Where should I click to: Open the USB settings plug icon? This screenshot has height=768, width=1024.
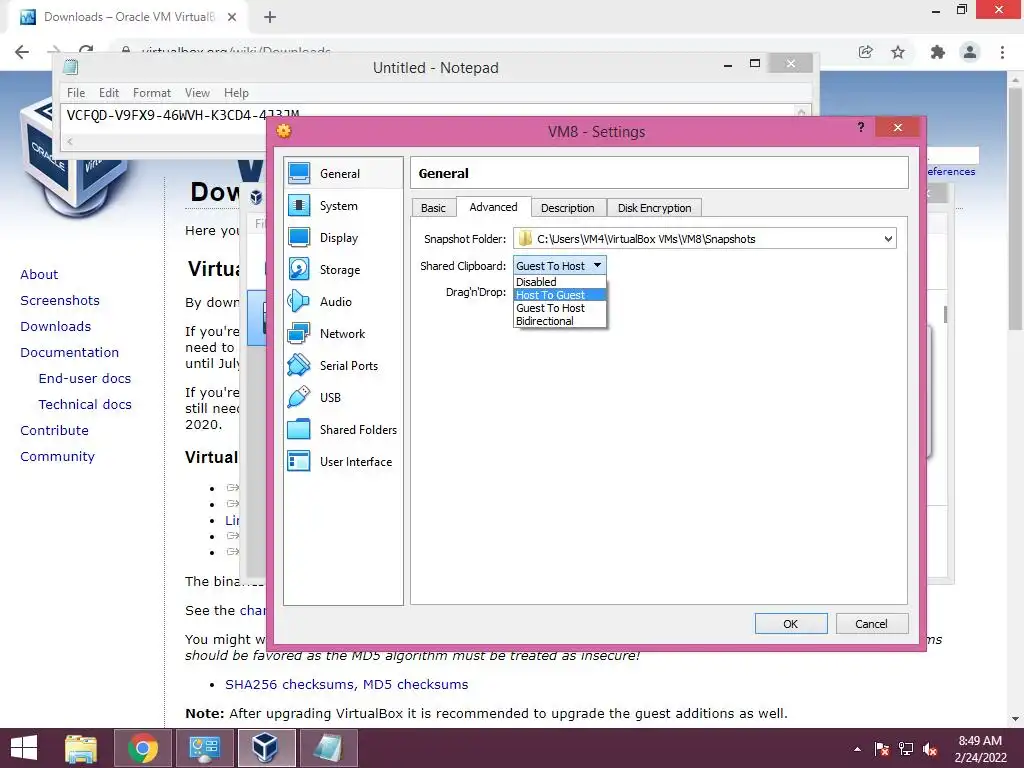pos(299,398)
